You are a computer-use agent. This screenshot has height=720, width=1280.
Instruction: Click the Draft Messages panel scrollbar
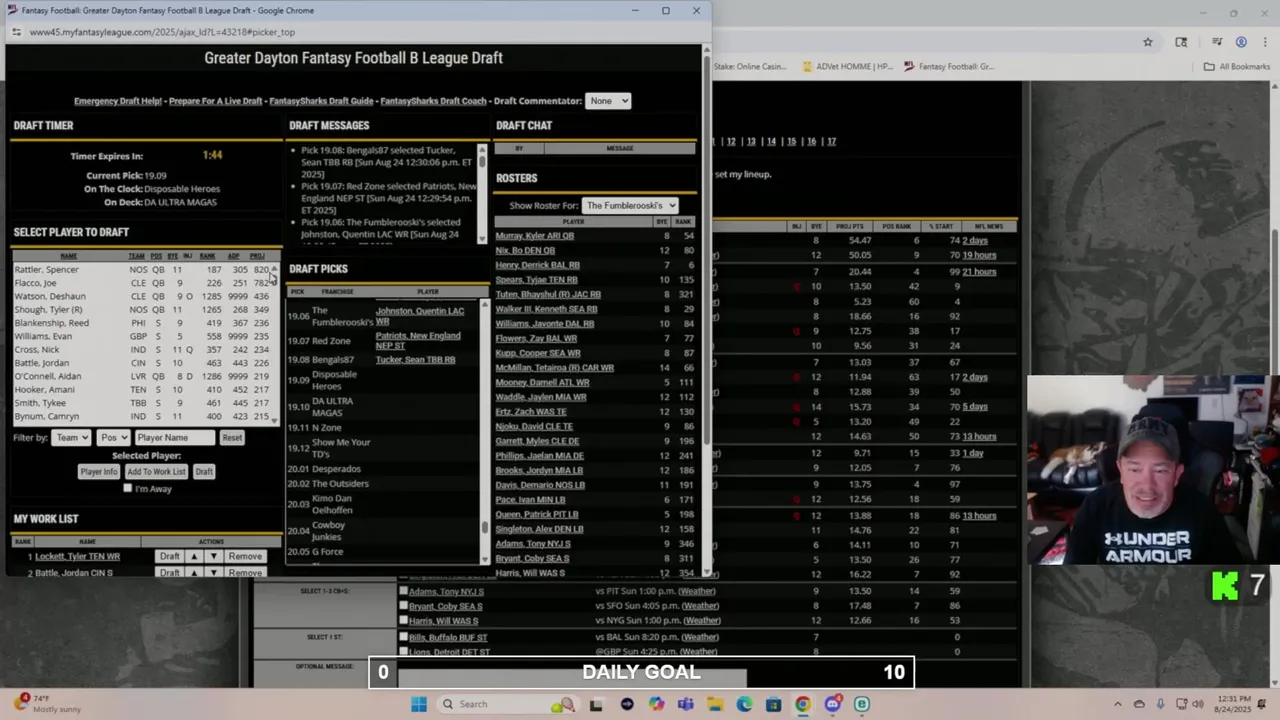(x=482, y=194)
